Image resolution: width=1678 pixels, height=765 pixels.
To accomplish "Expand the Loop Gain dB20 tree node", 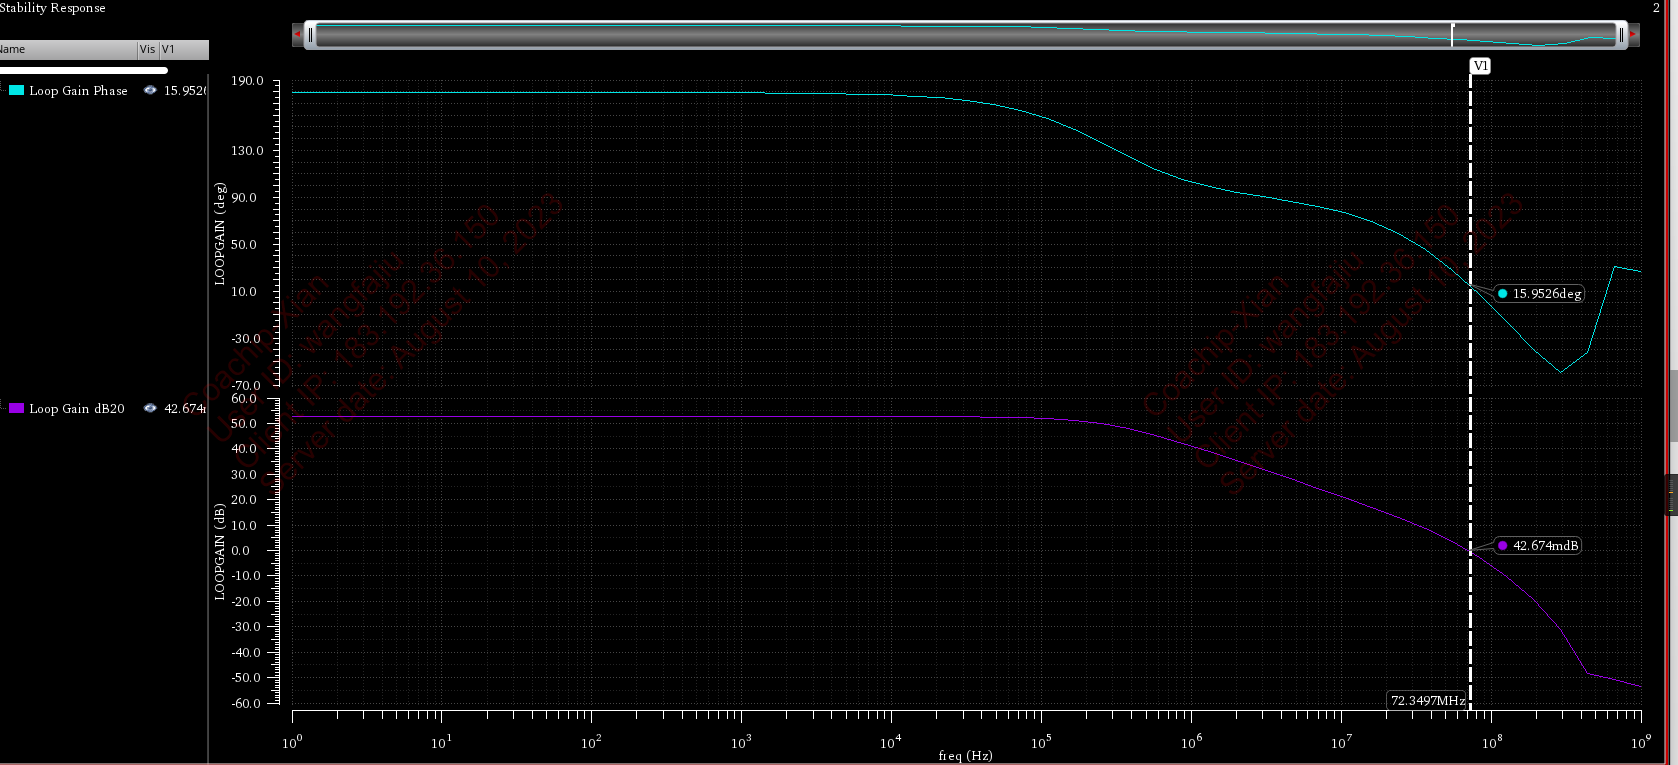I will pyautogui.click(x=3, y=409).
